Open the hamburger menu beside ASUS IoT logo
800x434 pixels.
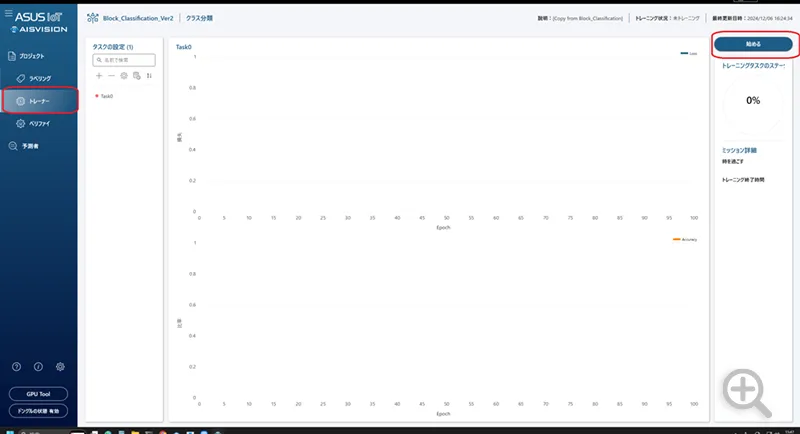pyautogui.click(x=8, y=13)
